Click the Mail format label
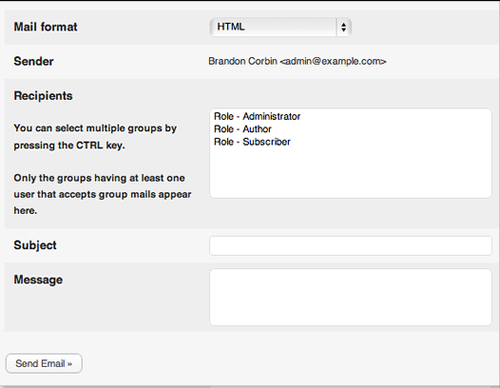The height and width of the screenshot is (388, 500). pyautogui.click(x=46, y=27)
